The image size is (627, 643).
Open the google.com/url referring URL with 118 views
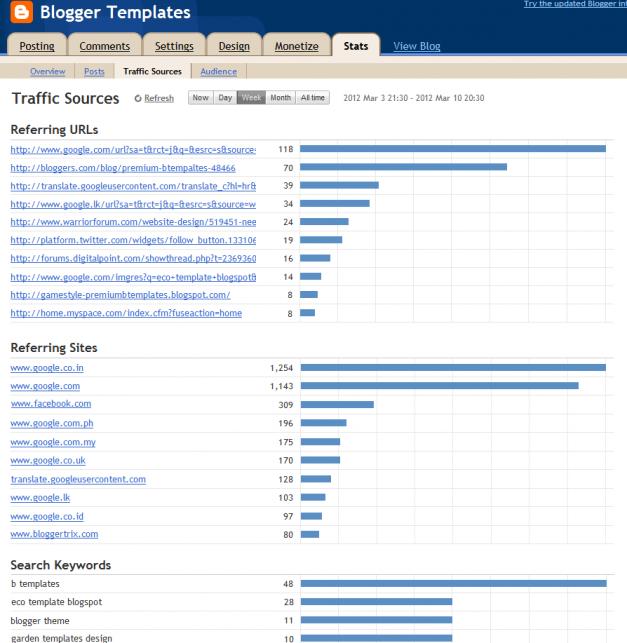tap(133, 150)
